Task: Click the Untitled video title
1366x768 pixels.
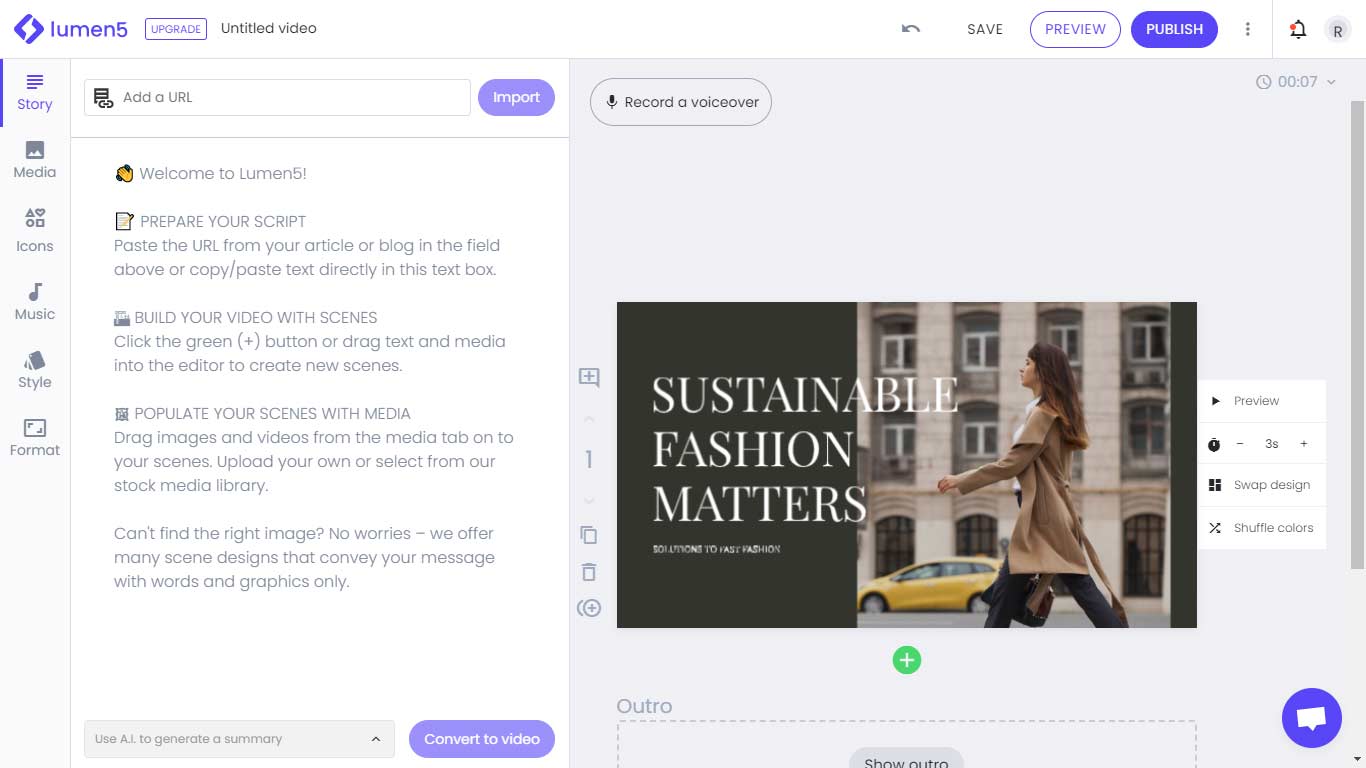Action: coord(269,28)
